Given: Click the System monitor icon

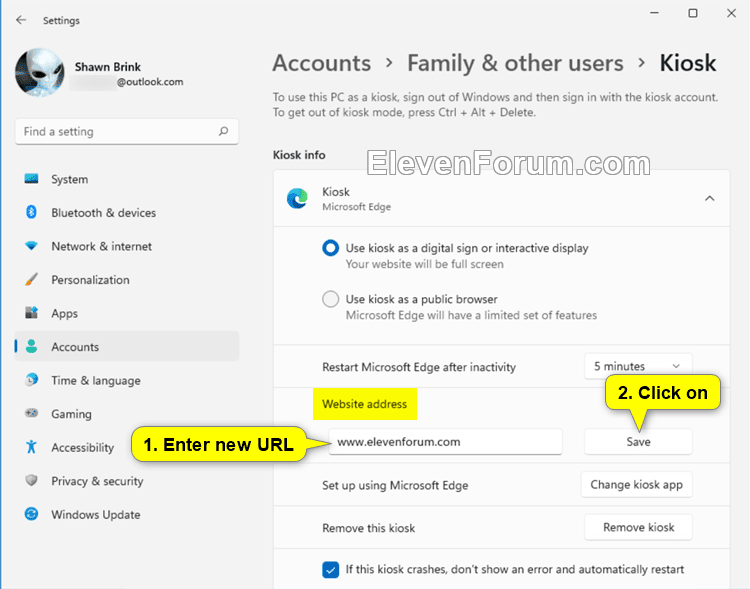Looking at the screenshot, I should [x=32, y=179].
